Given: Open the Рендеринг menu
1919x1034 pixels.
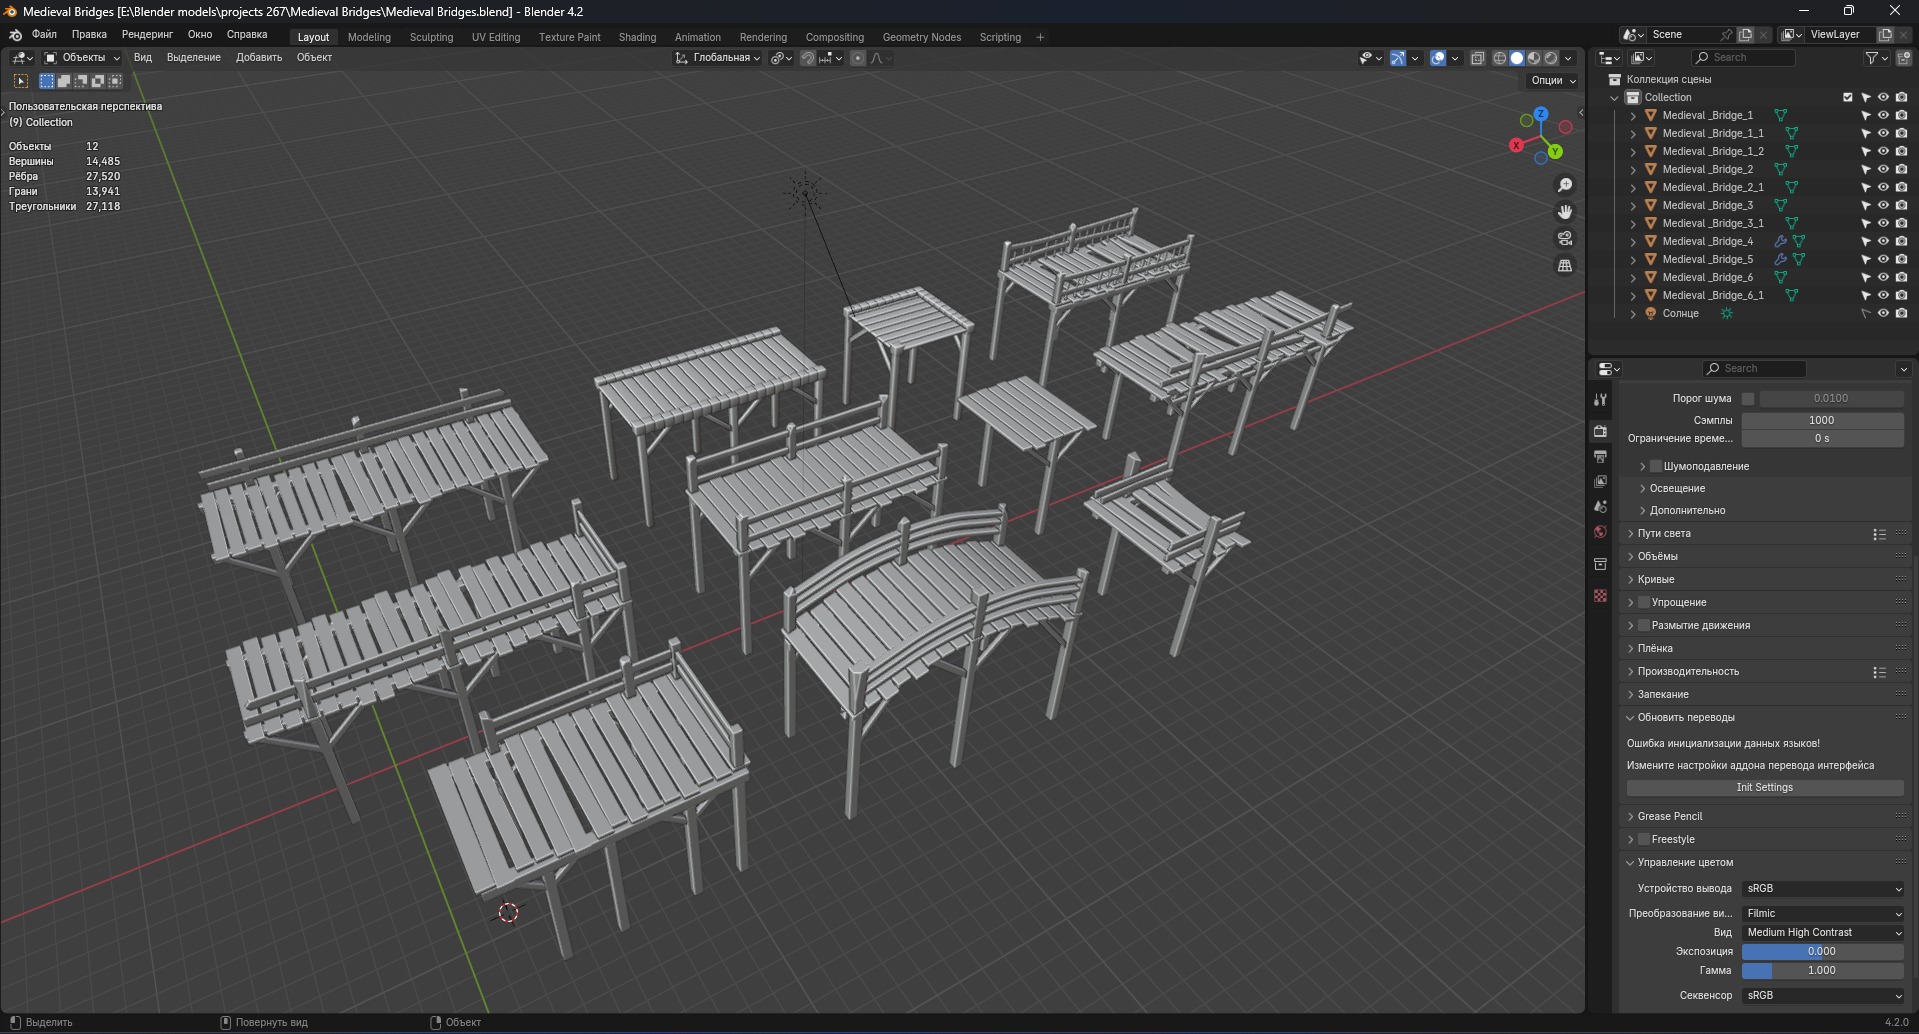Looking at the screenshot, I should [147, 34].
